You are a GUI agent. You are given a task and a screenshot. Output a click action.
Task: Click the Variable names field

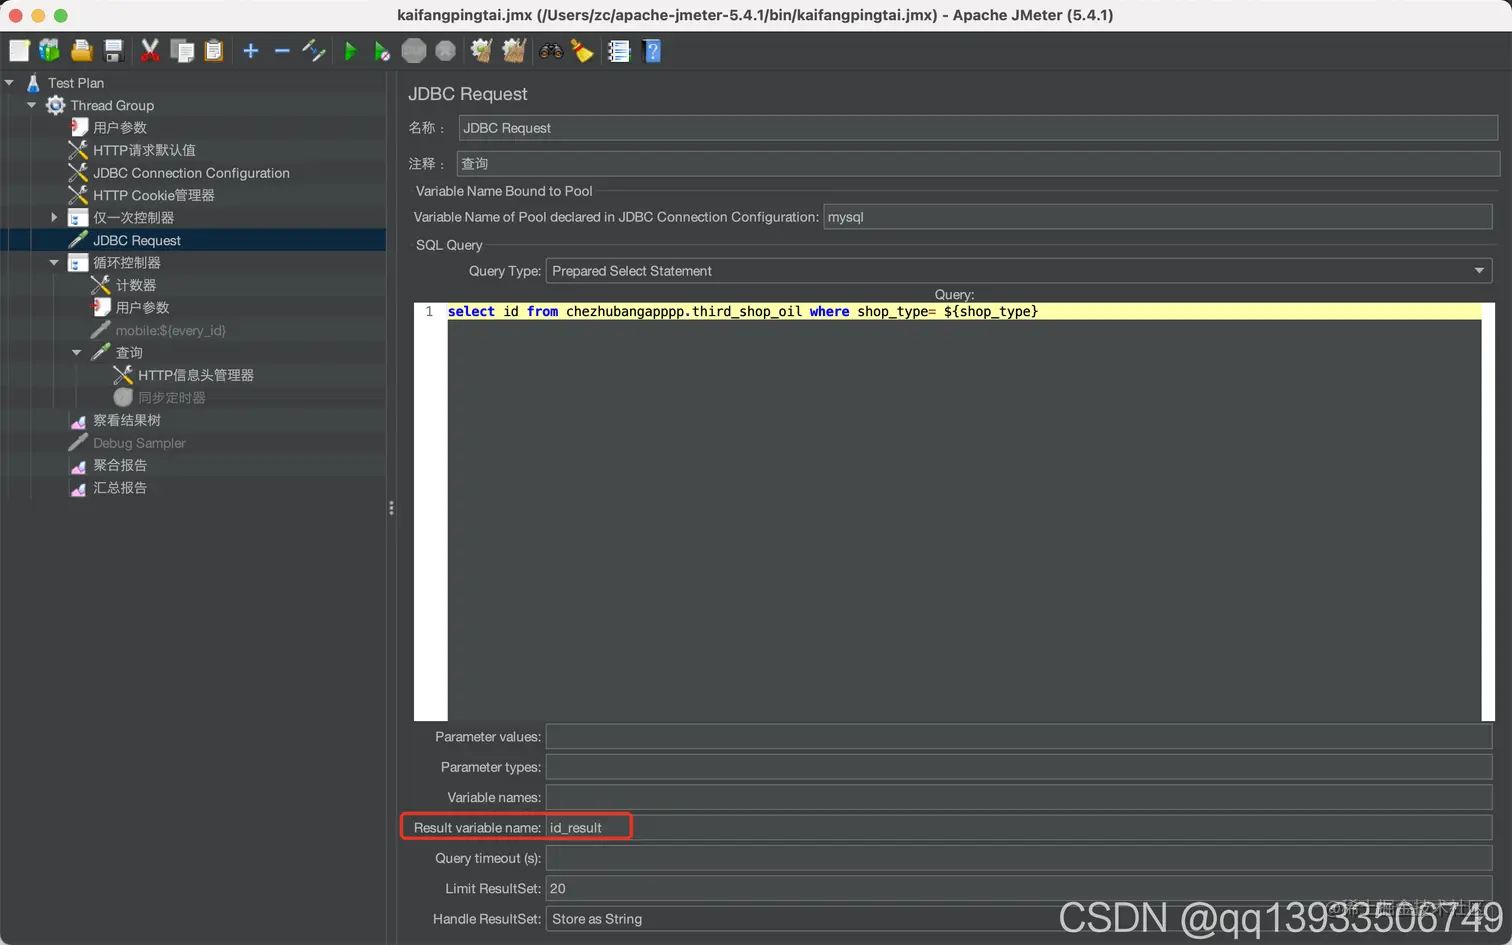(x=1019, y=797)
